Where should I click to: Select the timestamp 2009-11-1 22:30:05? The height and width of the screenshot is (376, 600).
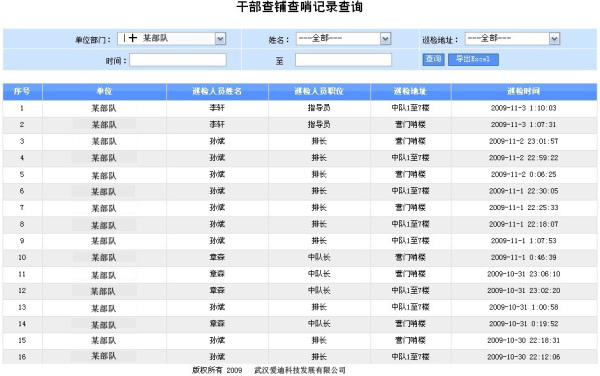(523, 191)
